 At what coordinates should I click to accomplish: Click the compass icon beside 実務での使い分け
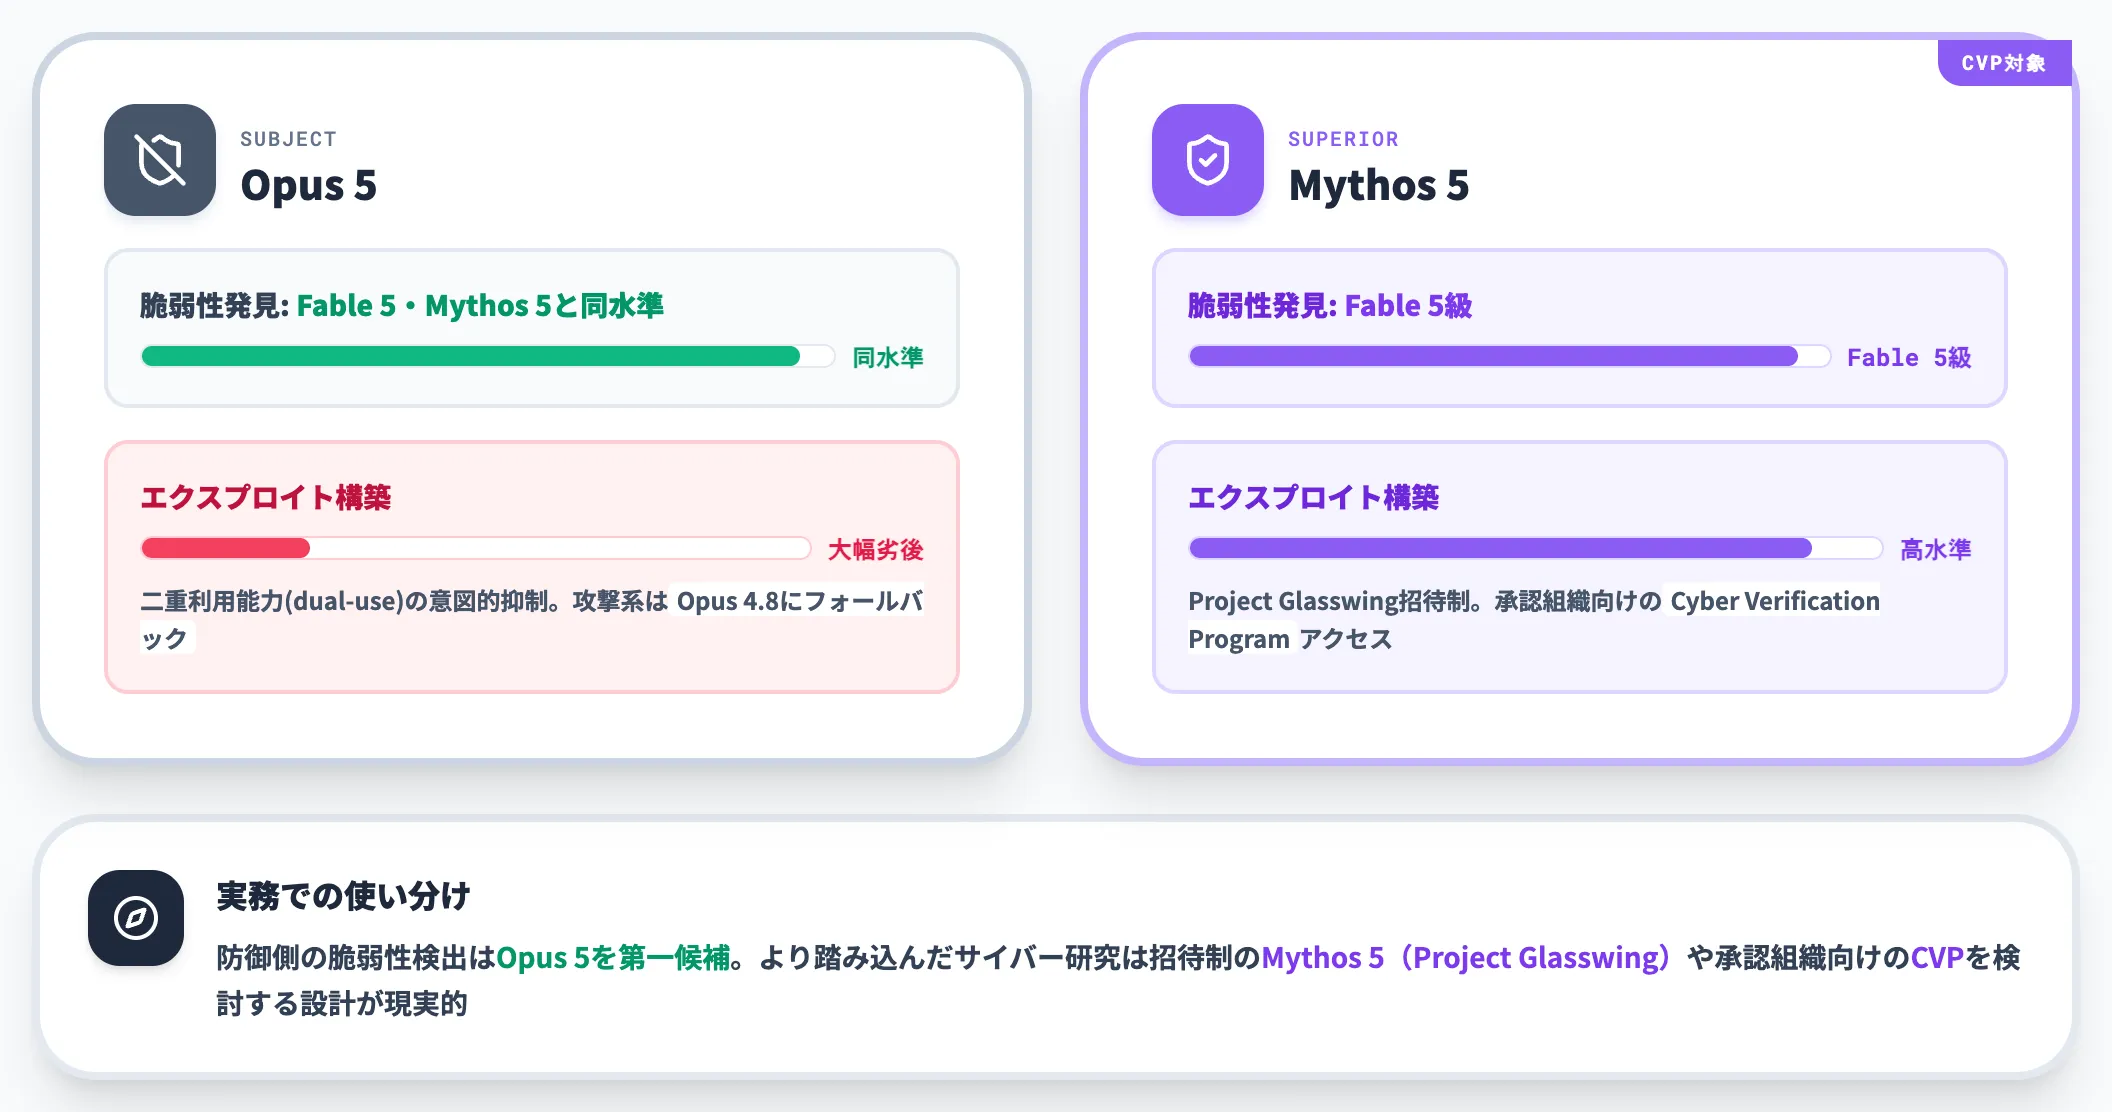click(x=136, y=918)
